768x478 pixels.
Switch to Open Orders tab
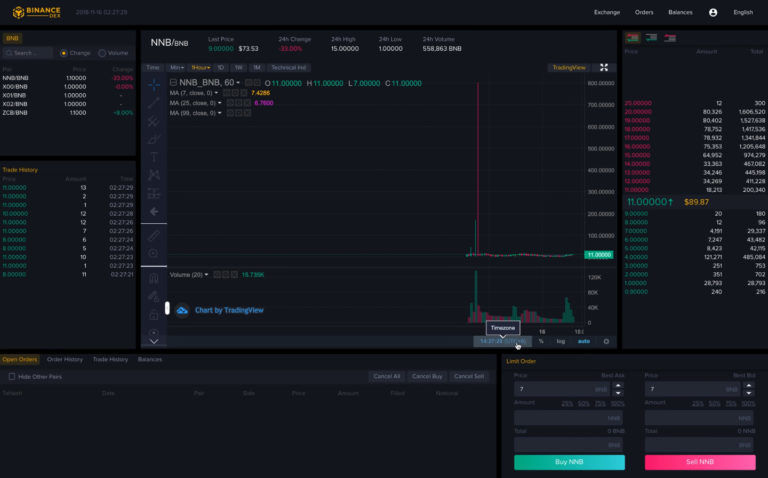pos(20,359)
